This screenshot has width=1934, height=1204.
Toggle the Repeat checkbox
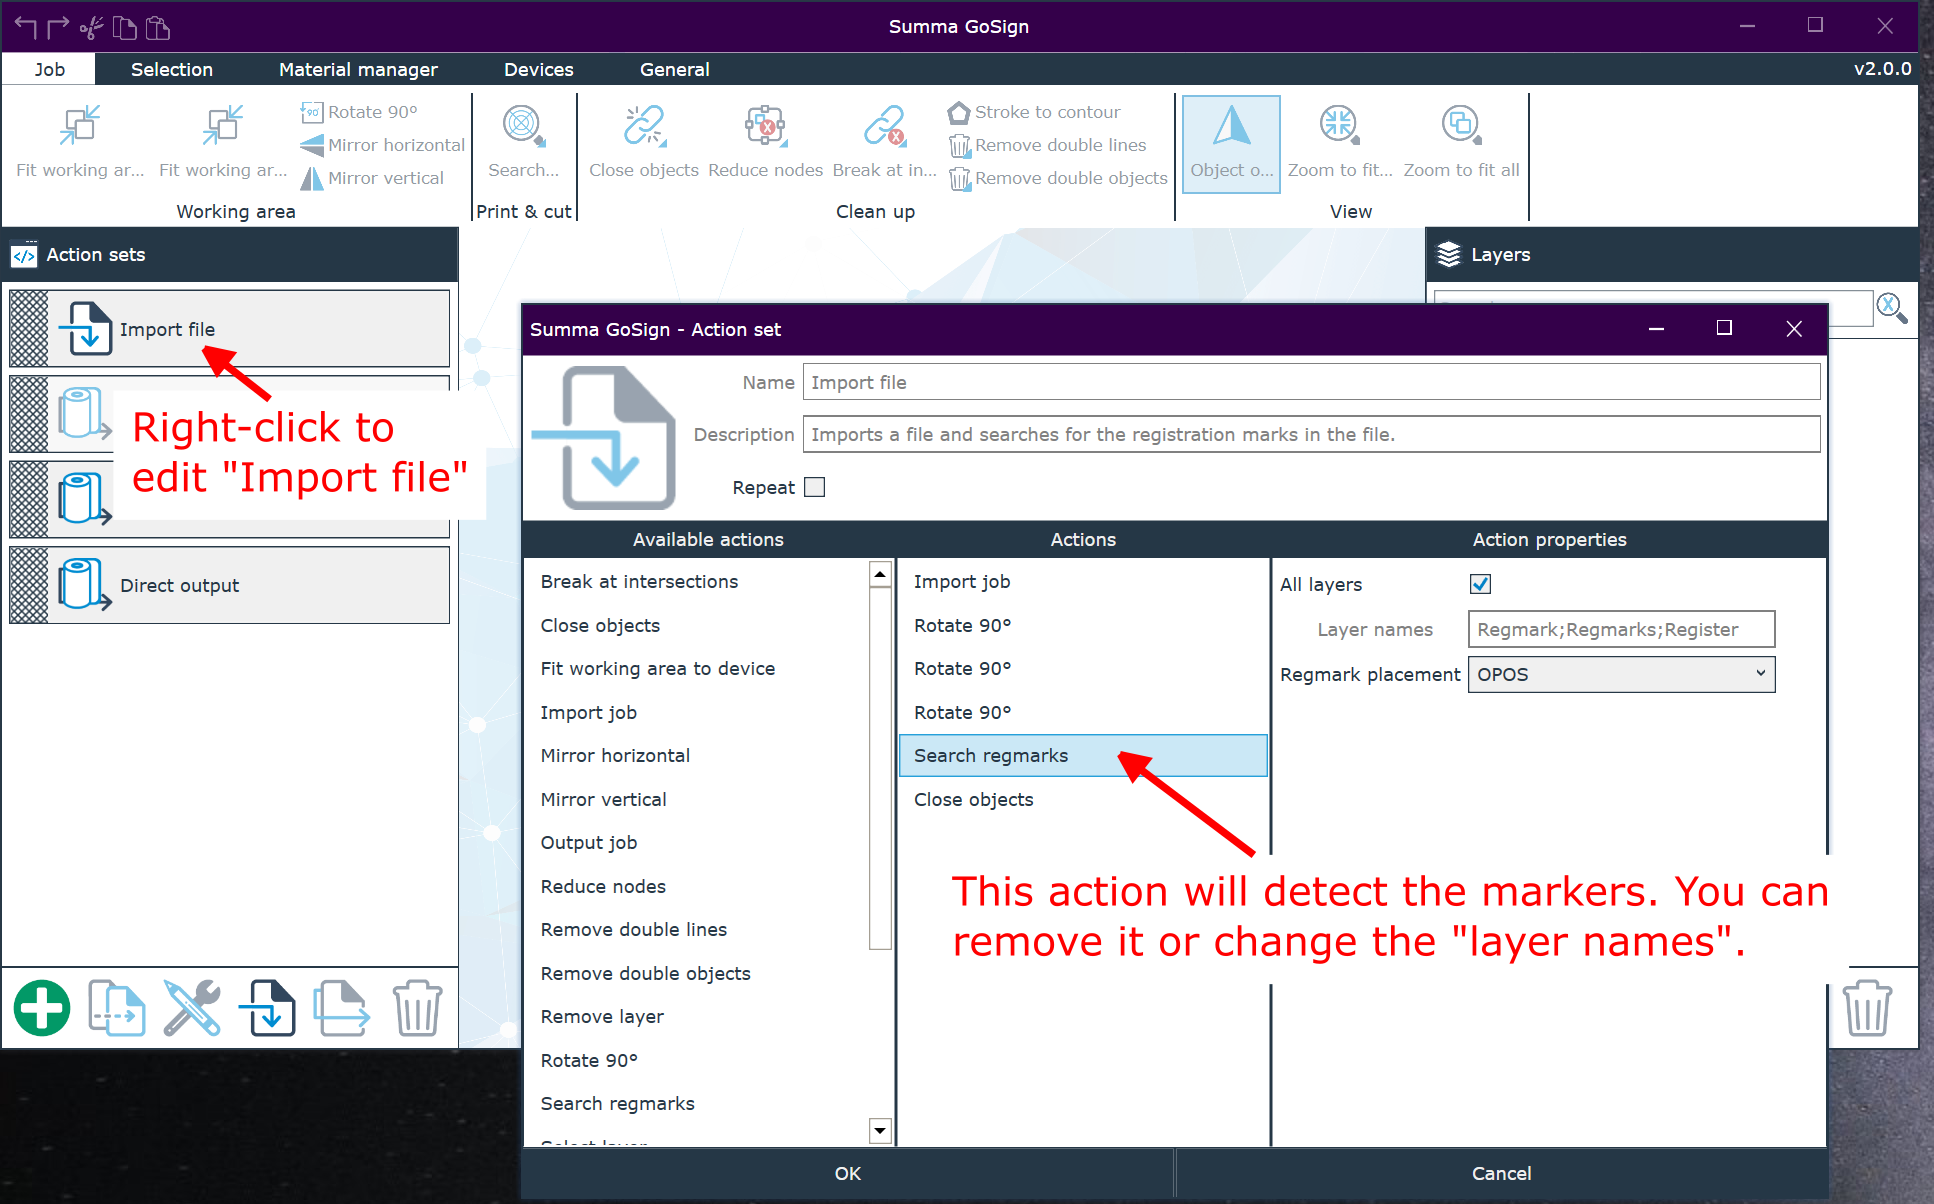tap(815, 487)
